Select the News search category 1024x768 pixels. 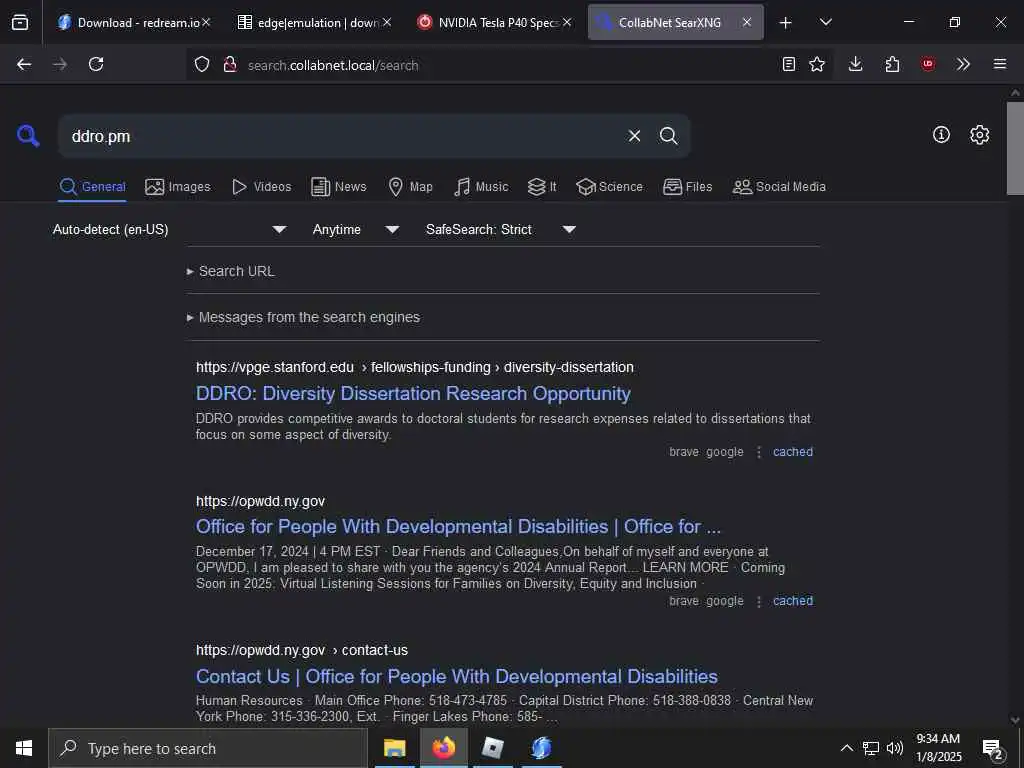point(339,187)
